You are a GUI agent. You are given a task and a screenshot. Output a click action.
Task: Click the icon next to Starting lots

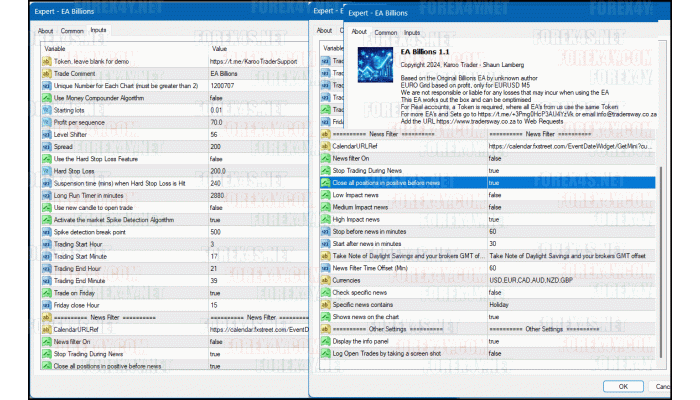pyautogui.click(x=46, y=109)
